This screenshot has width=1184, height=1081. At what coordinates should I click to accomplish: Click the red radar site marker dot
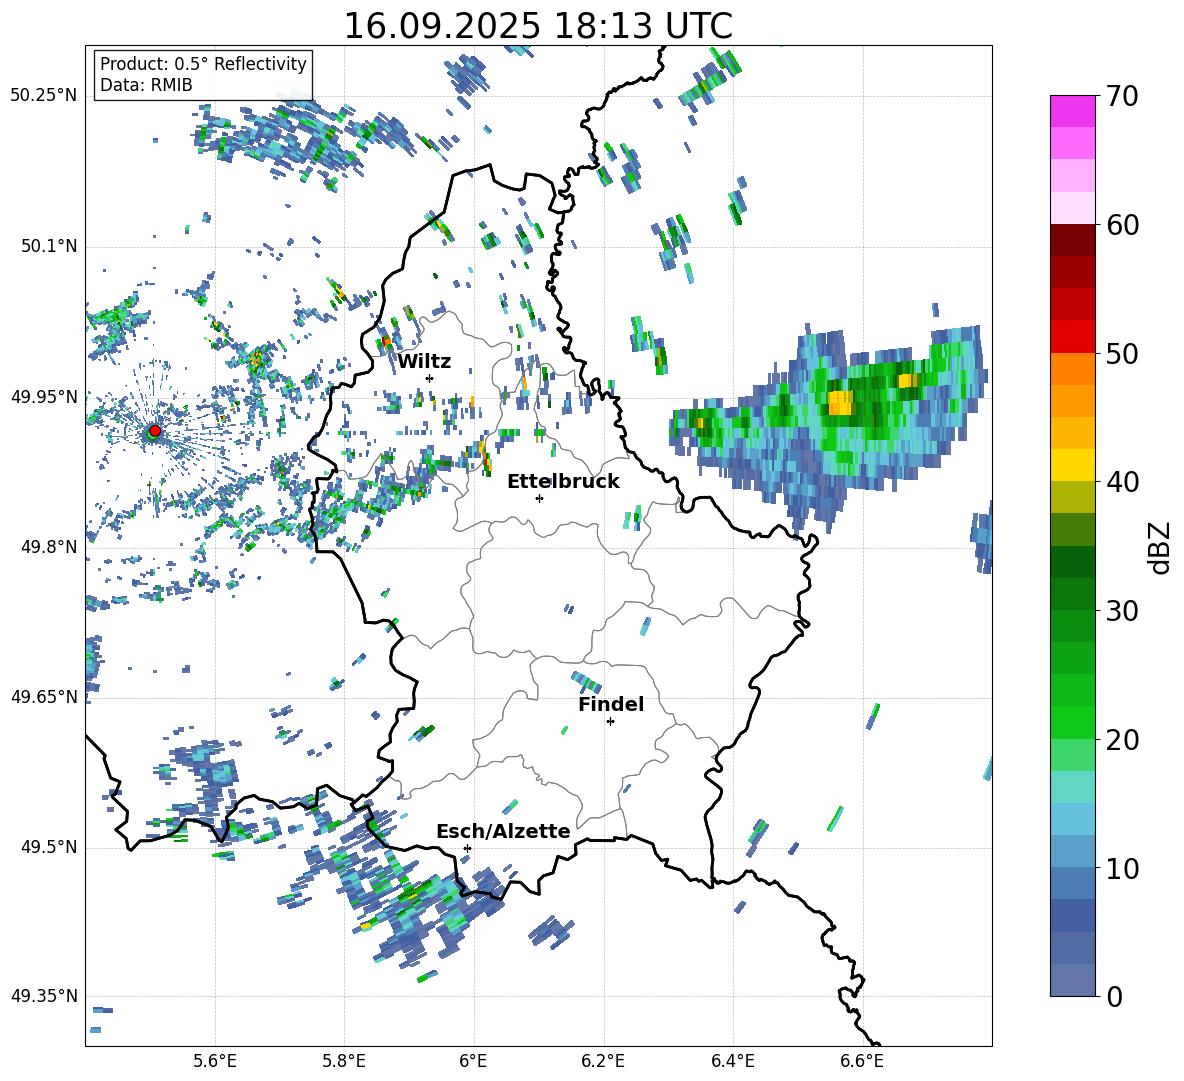click(155, 430)
